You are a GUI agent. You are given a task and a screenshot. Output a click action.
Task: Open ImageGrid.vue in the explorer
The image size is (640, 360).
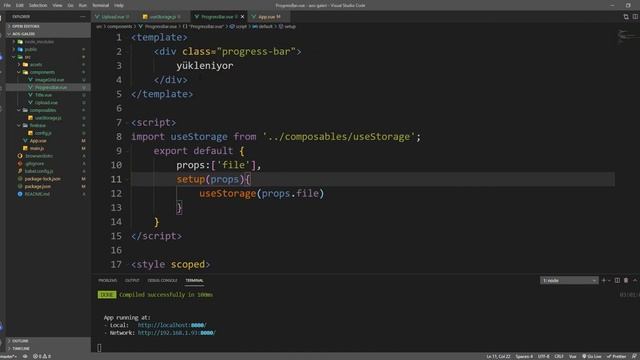pyautogui.click(x=49, y=80)
